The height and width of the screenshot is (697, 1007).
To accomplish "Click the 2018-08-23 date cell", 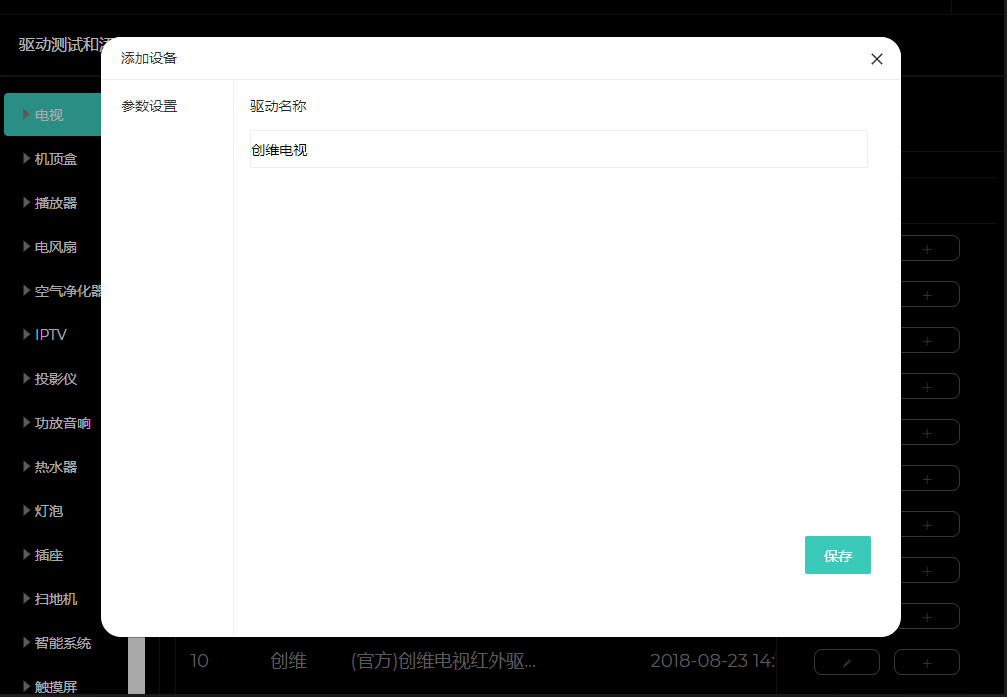I will (713, 660).
